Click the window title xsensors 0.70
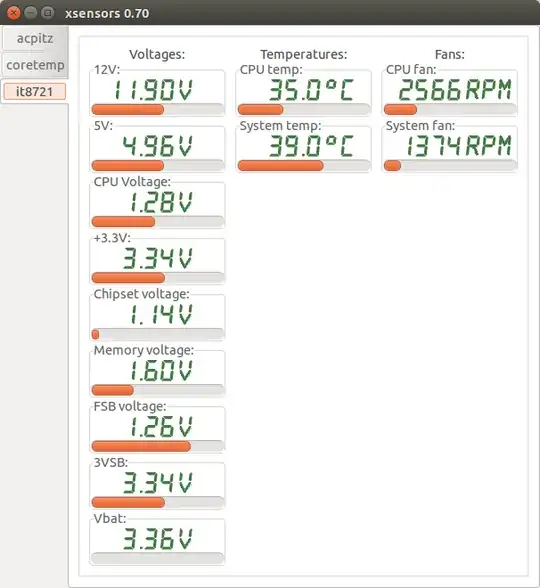The height and width of the screenshot is (588, 540). [x=107, y=14]
